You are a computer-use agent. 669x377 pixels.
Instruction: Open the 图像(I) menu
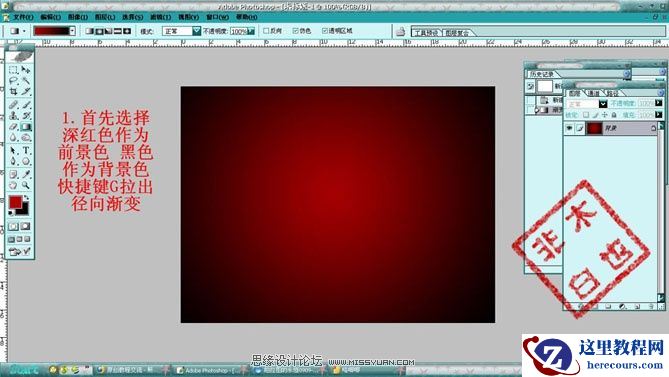[78, 17]
